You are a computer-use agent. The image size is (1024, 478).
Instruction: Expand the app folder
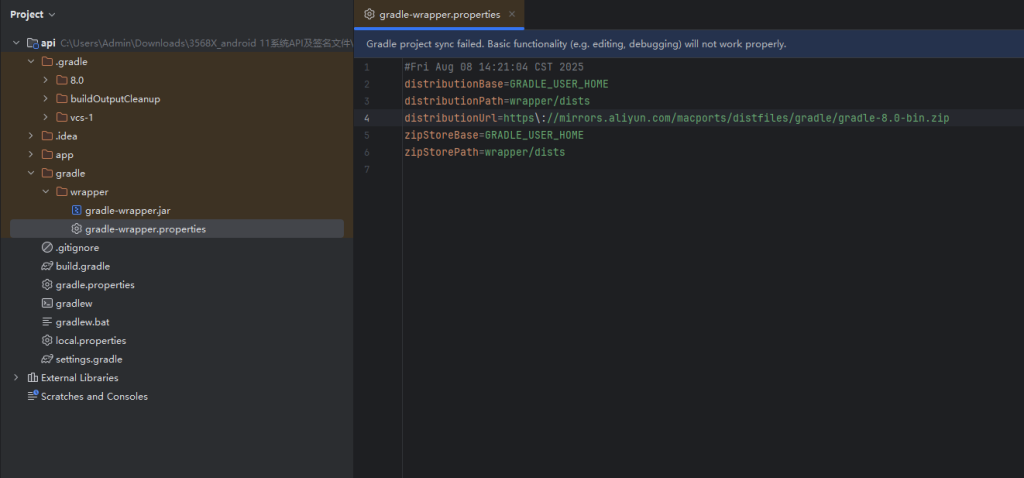tap(31, 155)
